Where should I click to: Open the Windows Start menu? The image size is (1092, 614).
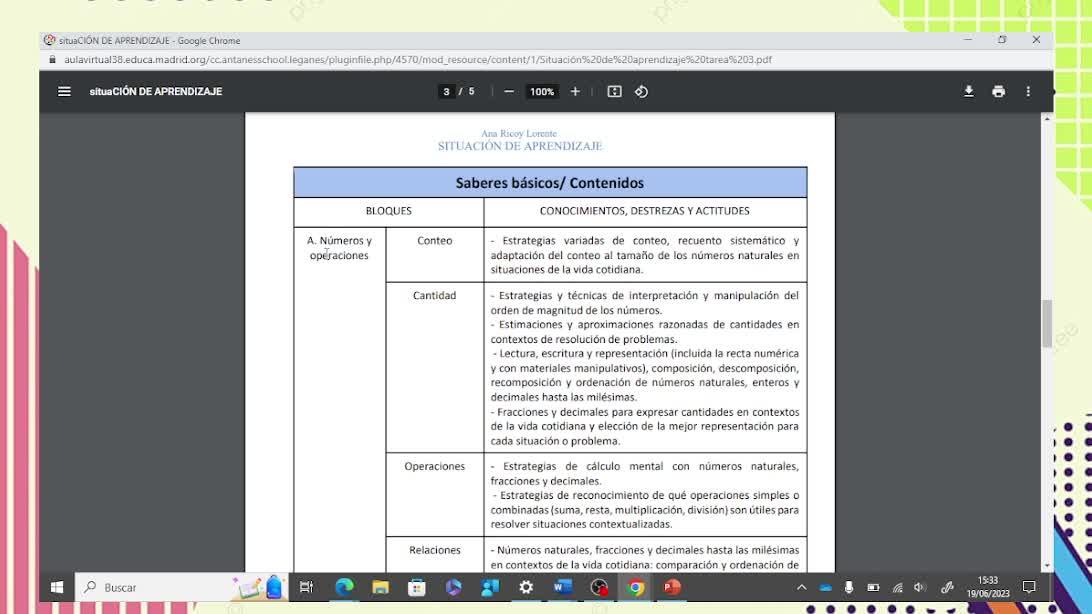tap(57, 588)
